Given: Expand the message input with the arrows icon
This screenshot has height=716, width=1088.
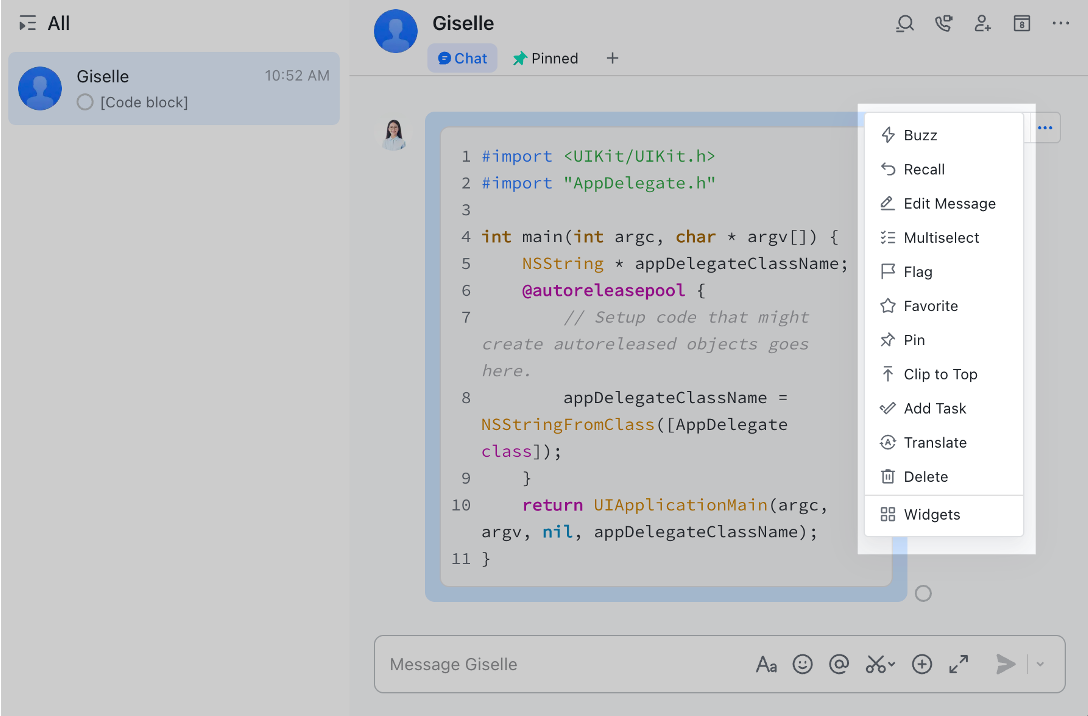Looking at the screenshot, I should [x=958, y=664].
